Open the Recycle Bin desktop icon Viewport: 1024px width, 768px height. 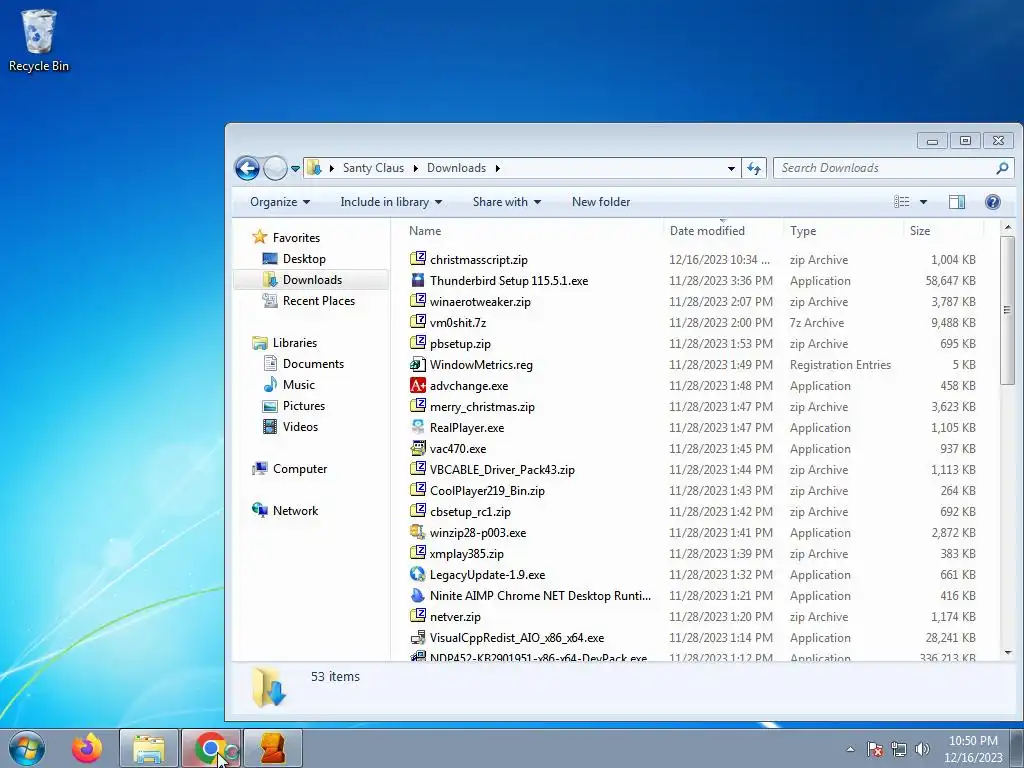pos(39,40)
